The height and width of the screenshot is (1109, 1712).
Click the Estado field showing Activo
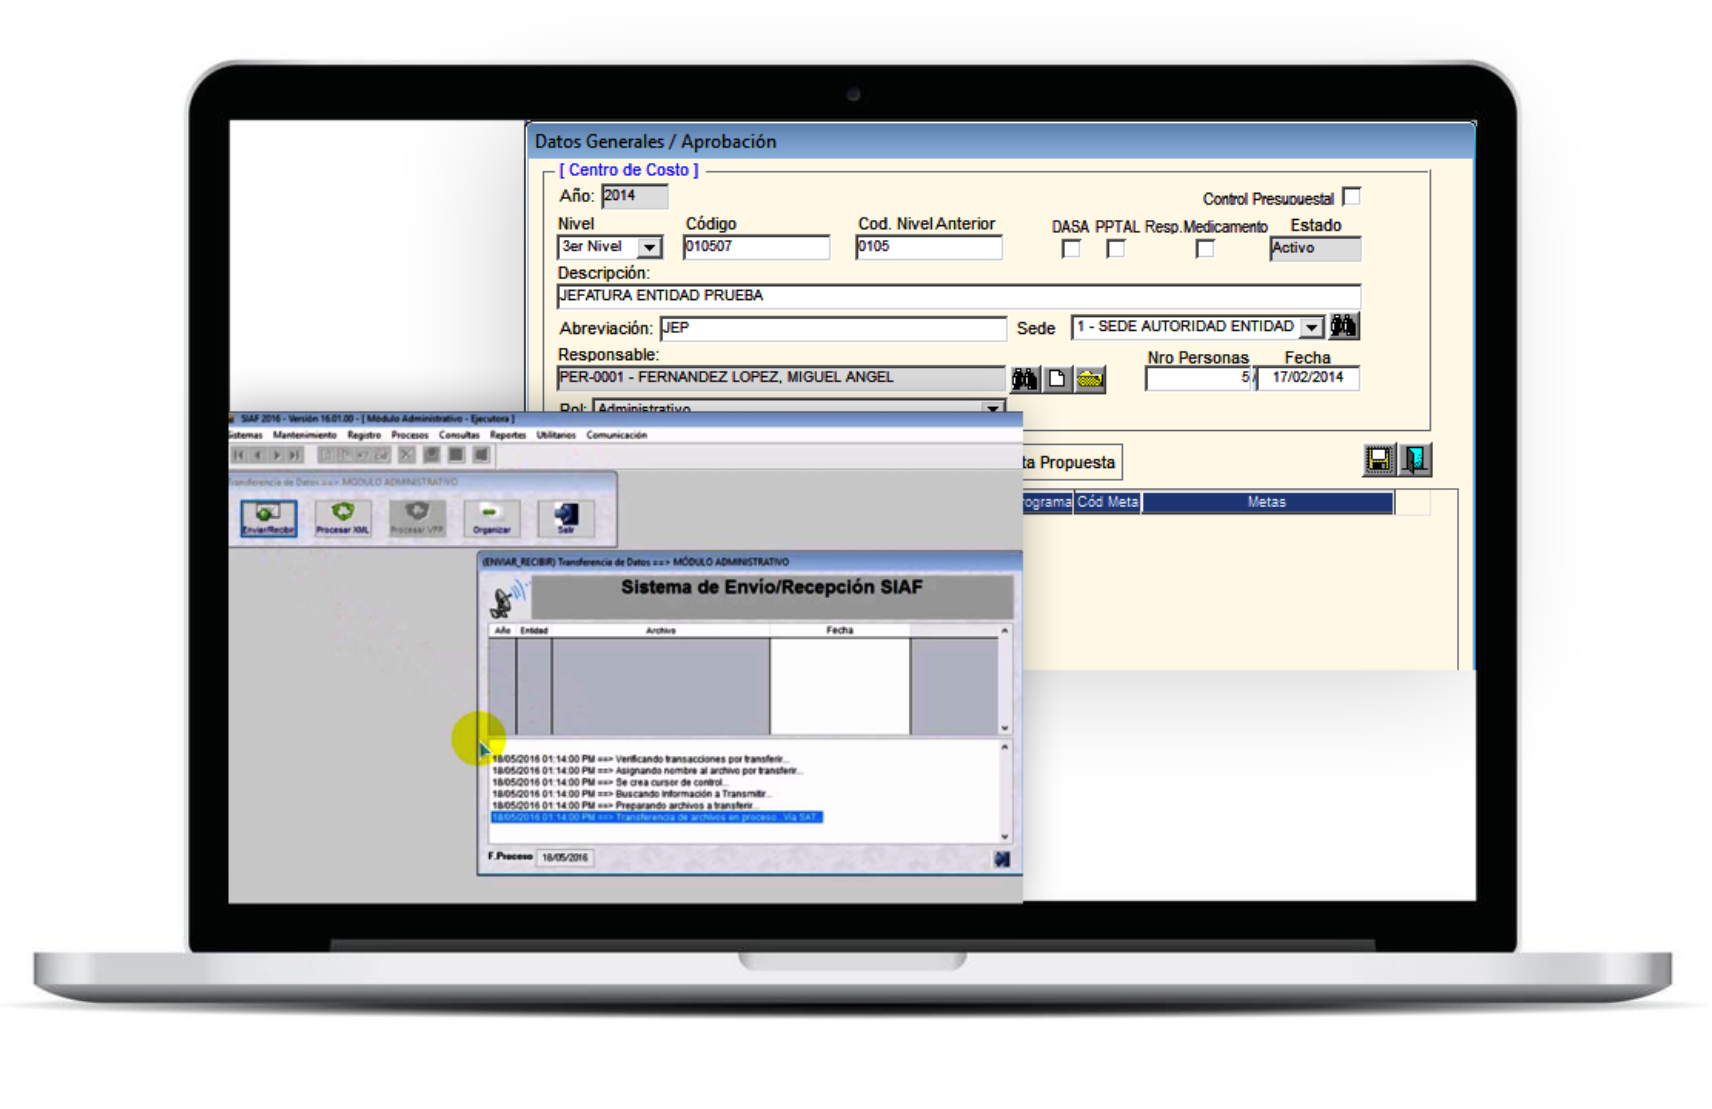pos(1315,248)
